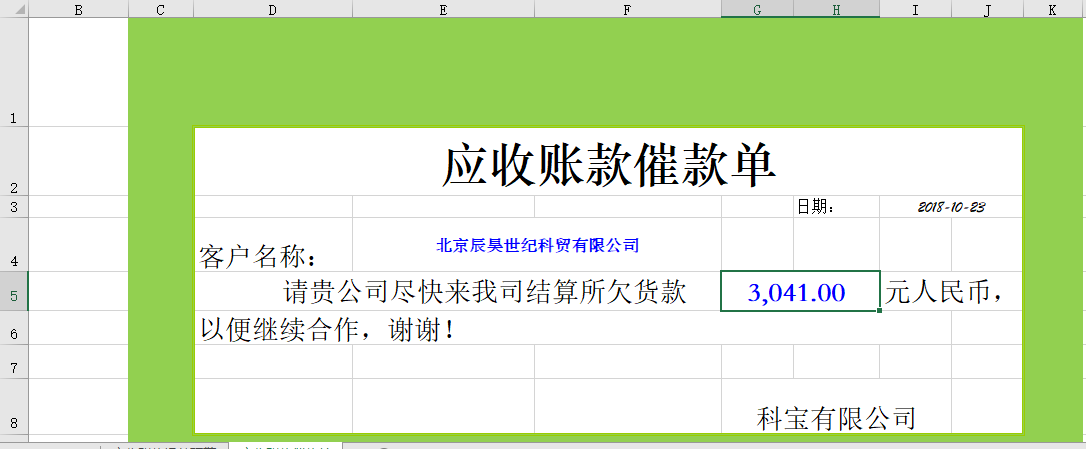Click the row 2 header
1086x449 pixels.
coord(14,161)
